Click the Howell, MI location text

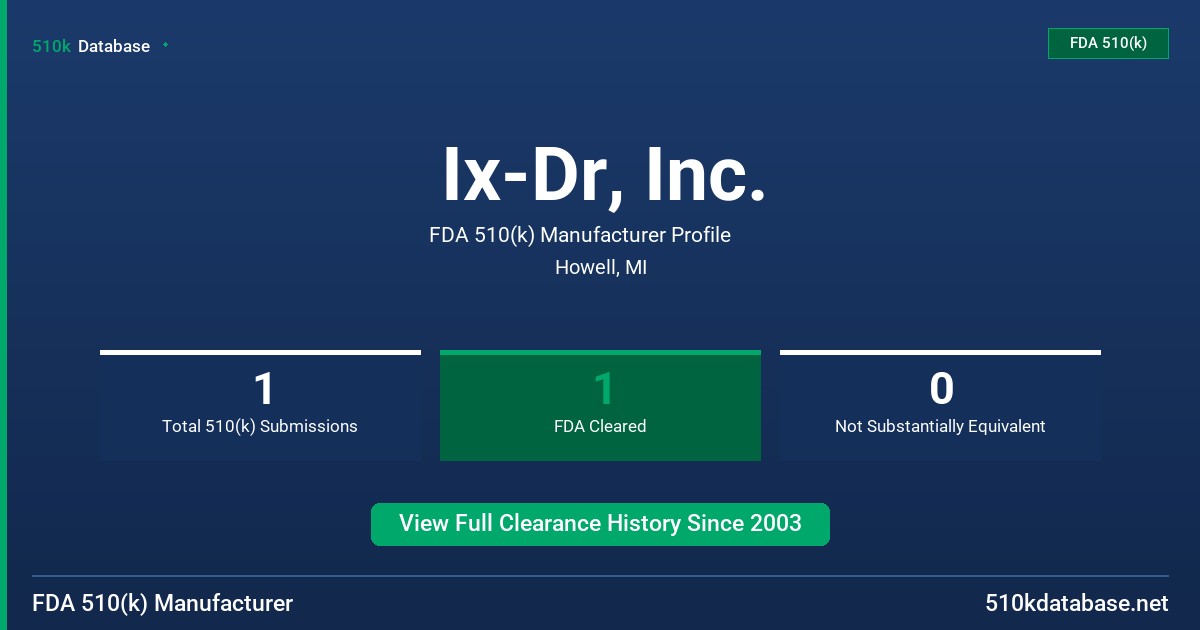click(x=601, y=268)
